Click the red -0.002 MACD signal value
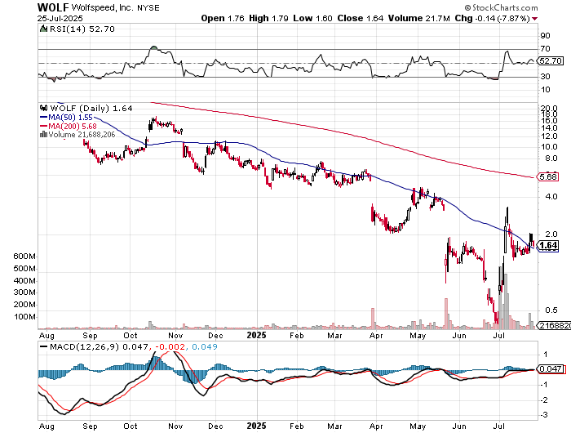Image resolution: width=571 pixels, height=433 pixels. 170,347
